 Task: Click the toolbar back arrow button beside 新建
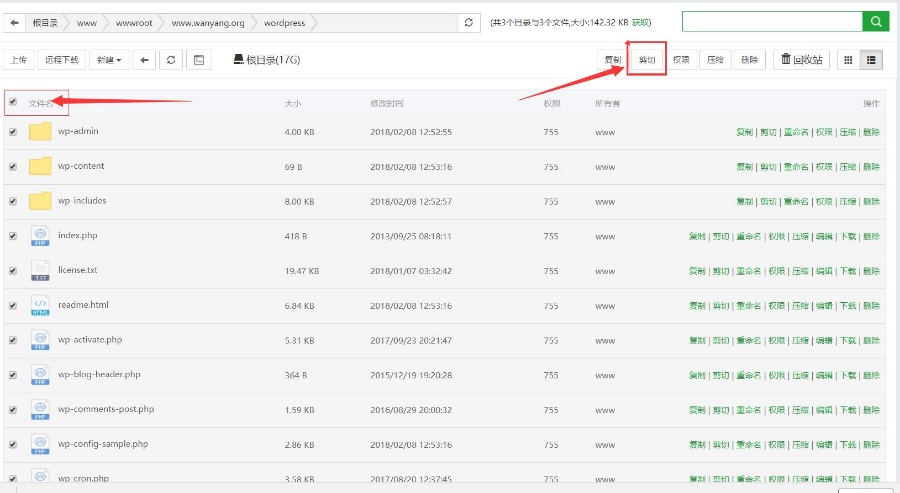pos(144,60)
